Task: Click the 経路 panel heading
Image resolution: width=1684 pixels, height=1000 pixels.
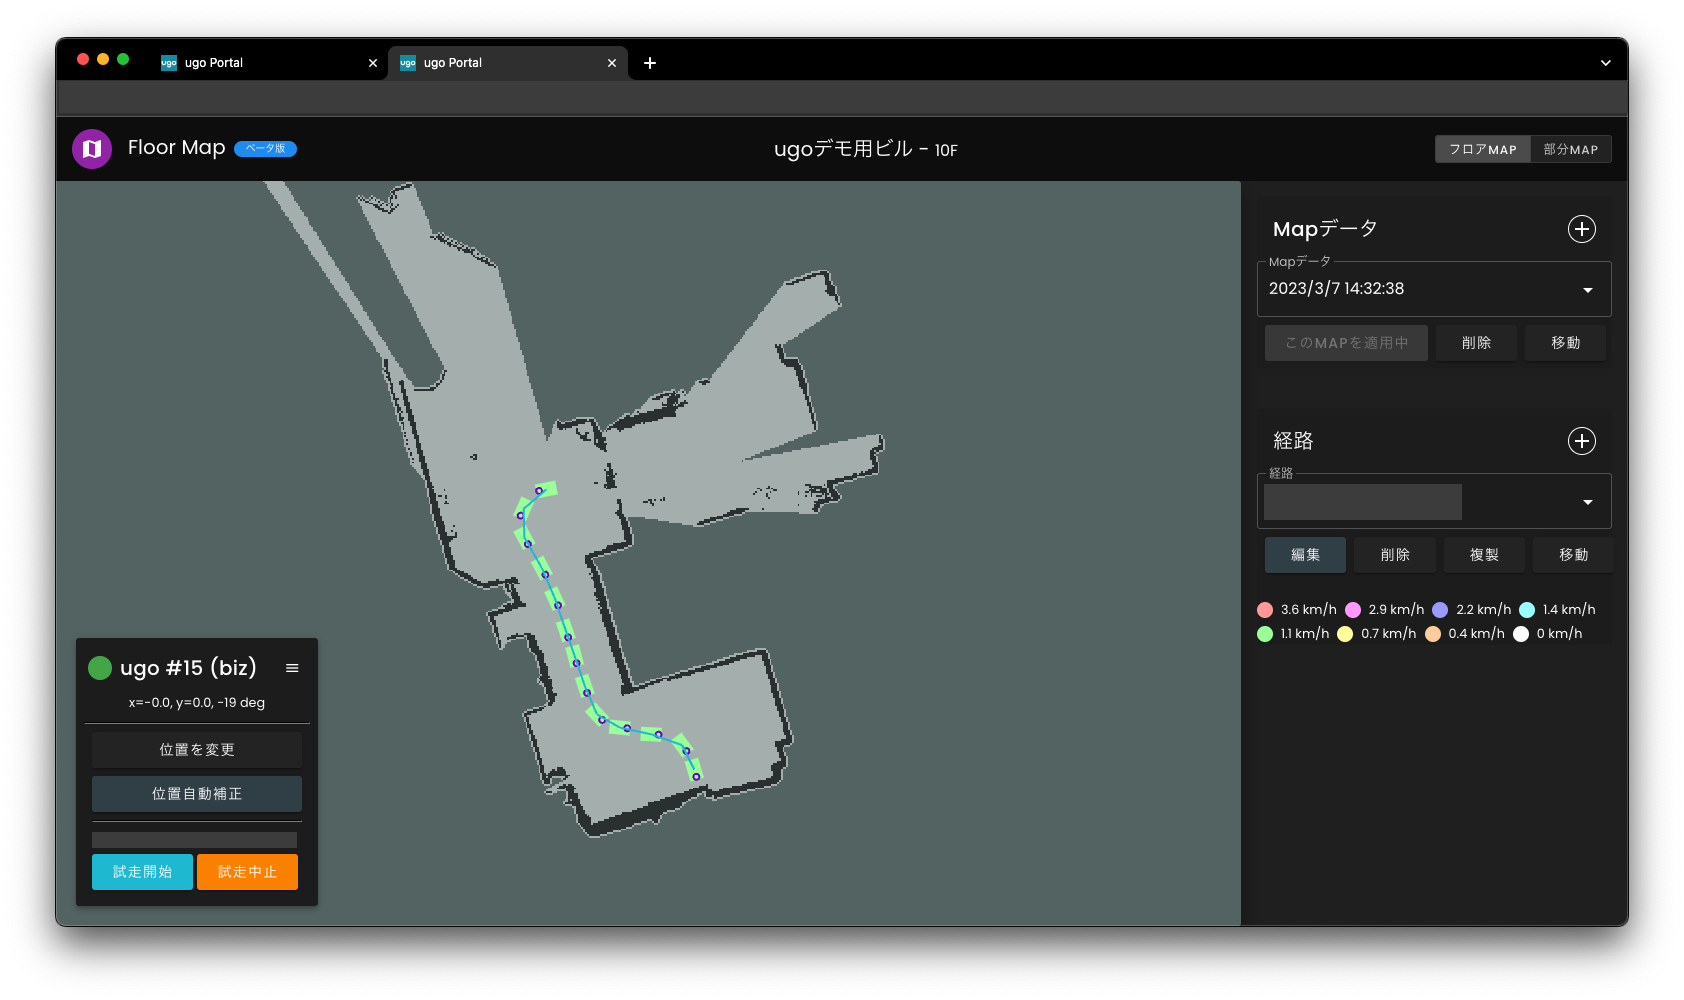Action: (1293, 441)
